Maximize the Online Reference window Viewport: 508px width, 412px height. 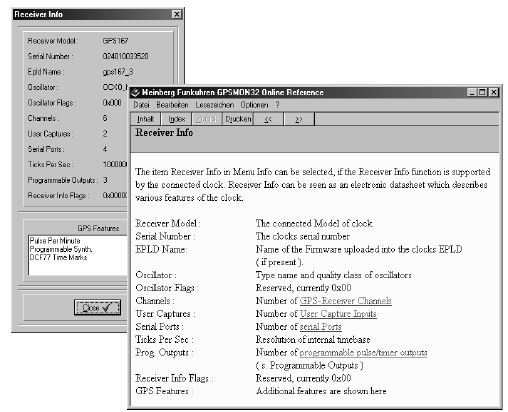coord(482,92)
